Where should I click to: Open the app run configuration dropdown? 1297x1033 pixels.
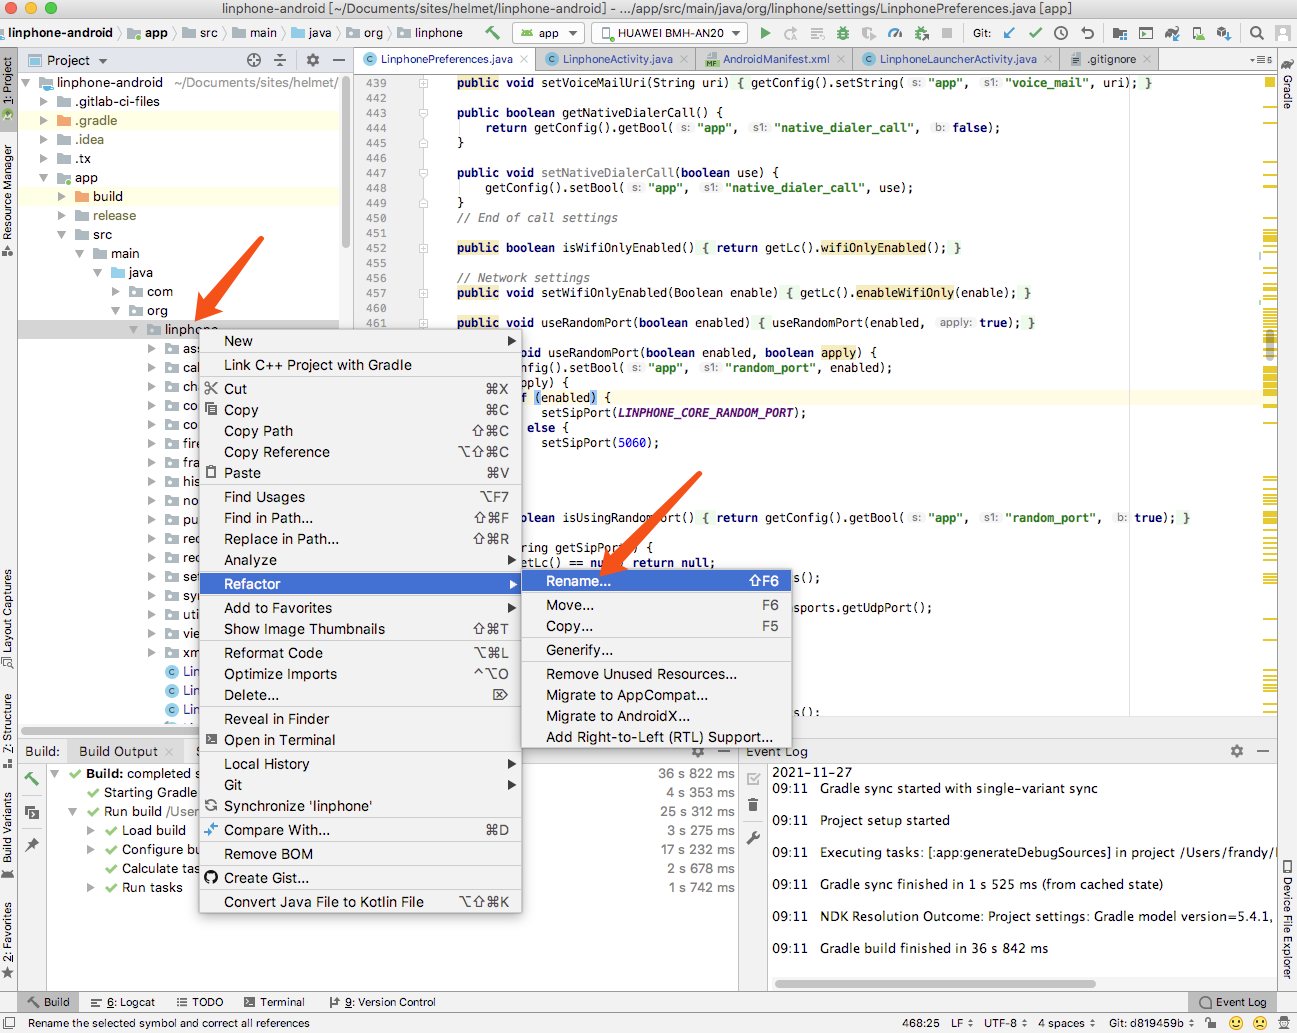coord(548,33)
